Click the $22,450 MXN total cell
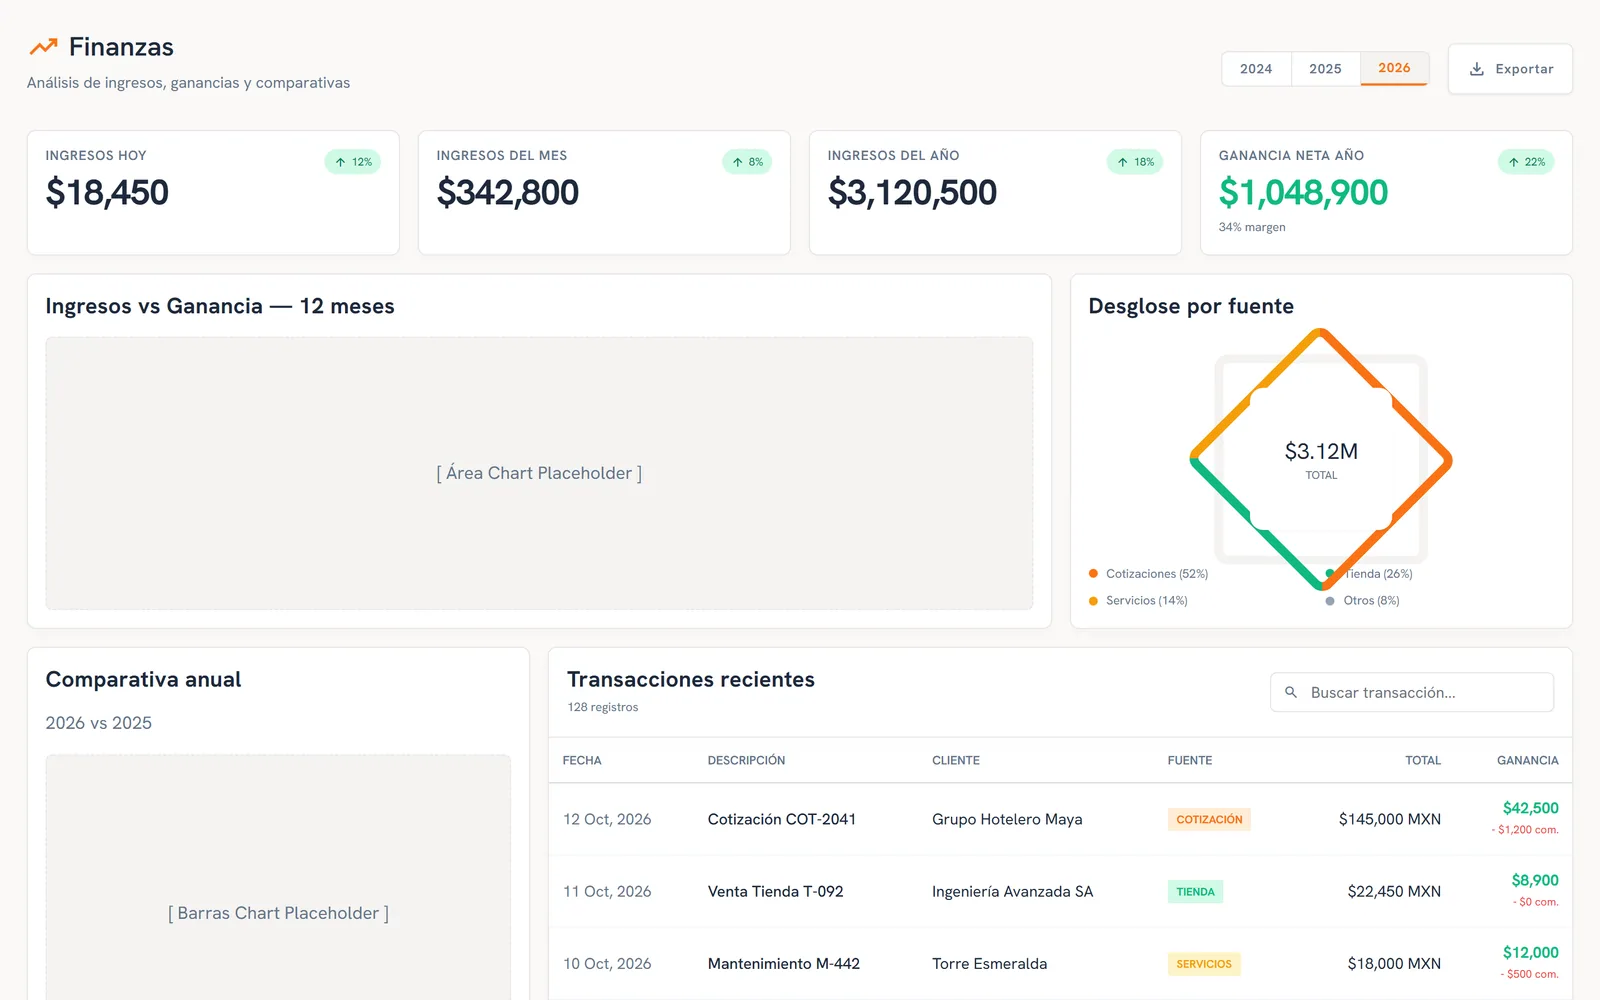This screenshot has width=1600, height=1000. [1394, 891]
